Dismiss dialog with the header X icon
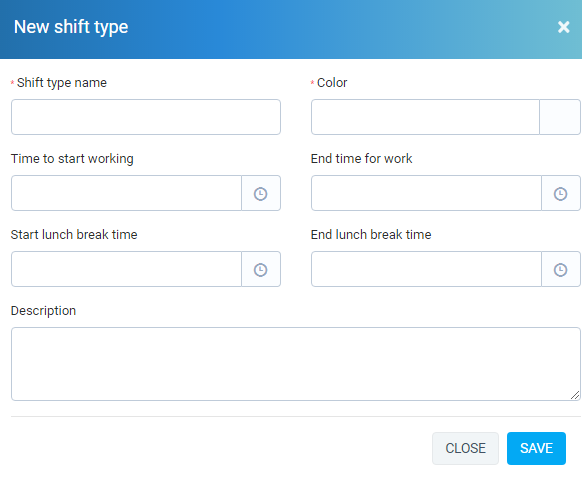Viewport: 582px width, 483px height. (563, 27)
